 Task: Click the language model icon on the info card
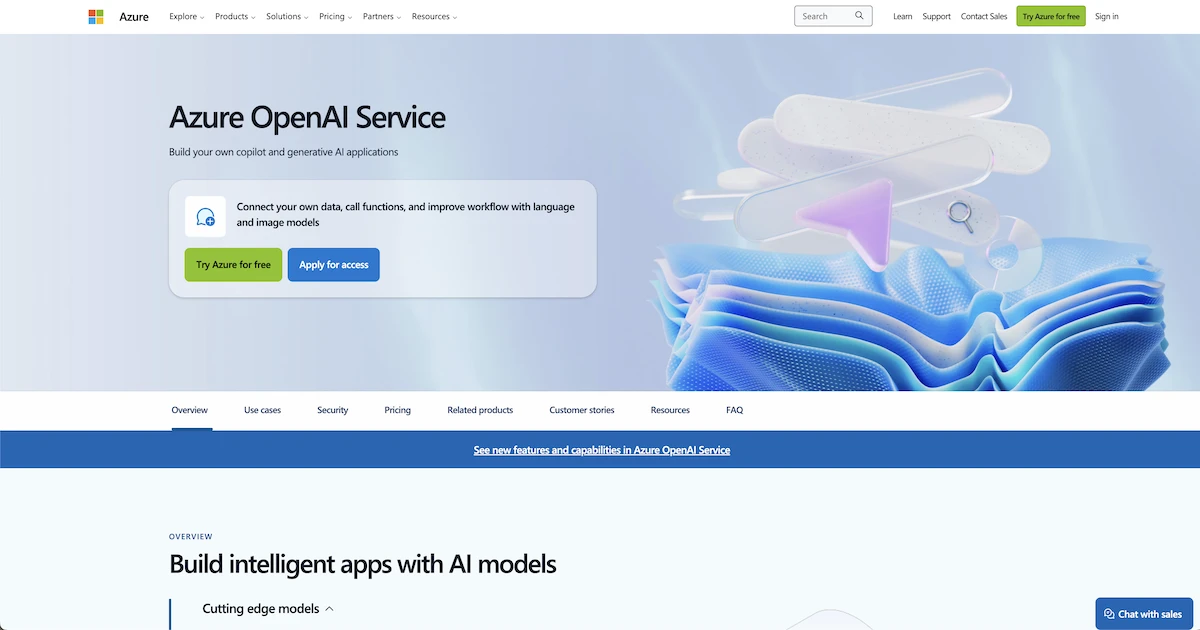(x=205, y=215)
